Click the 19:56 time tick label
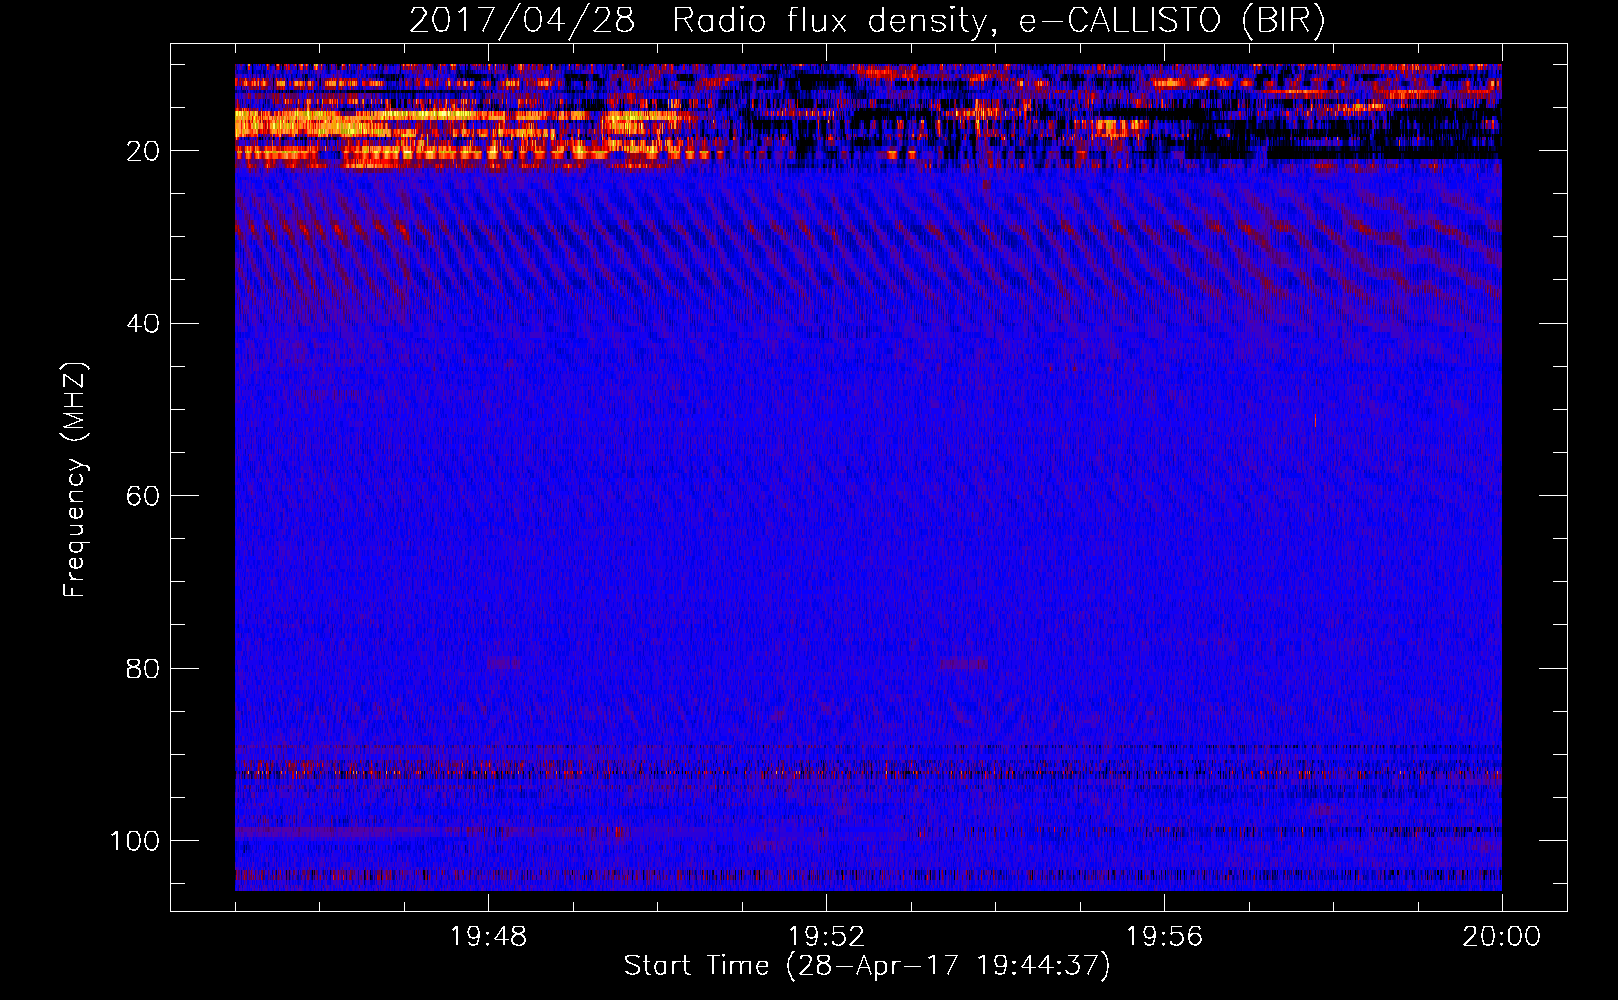 tap(1164, 937)
